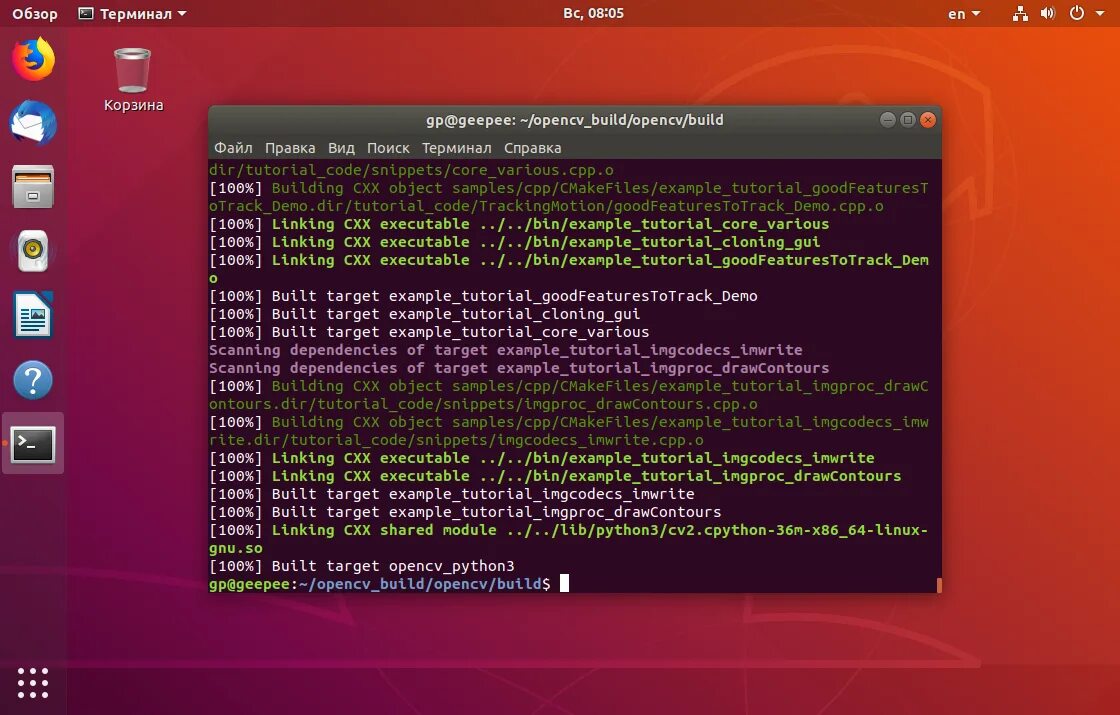Click 'Scanning dependencies of target example_tutorial_imgproc_drawContours'
The image size is (1120, 715).
519,368
